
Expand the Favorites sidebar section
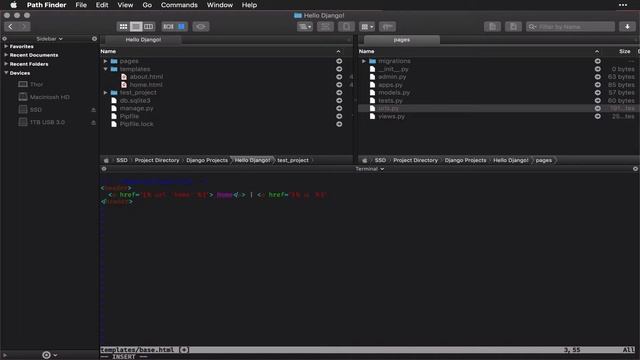6,46
